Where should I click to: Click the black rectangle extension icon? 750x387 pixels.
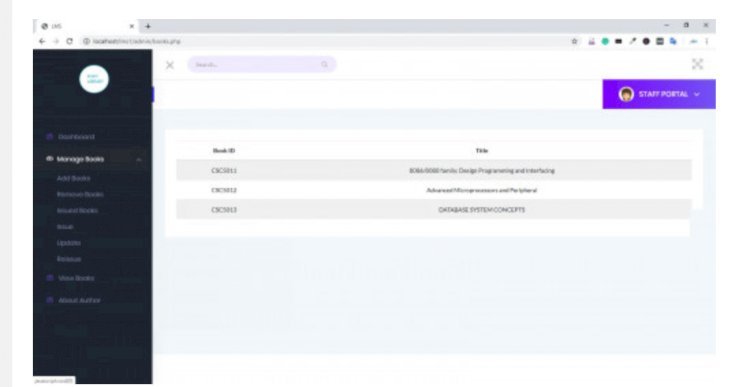[x=618, y=42]
